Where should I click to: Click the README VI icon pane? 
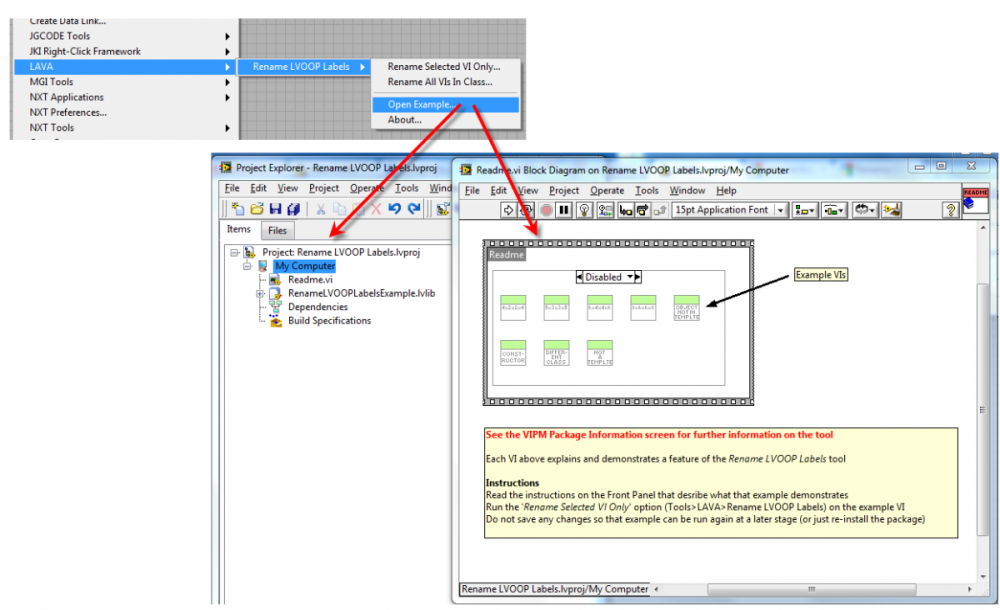pos(975,200)
